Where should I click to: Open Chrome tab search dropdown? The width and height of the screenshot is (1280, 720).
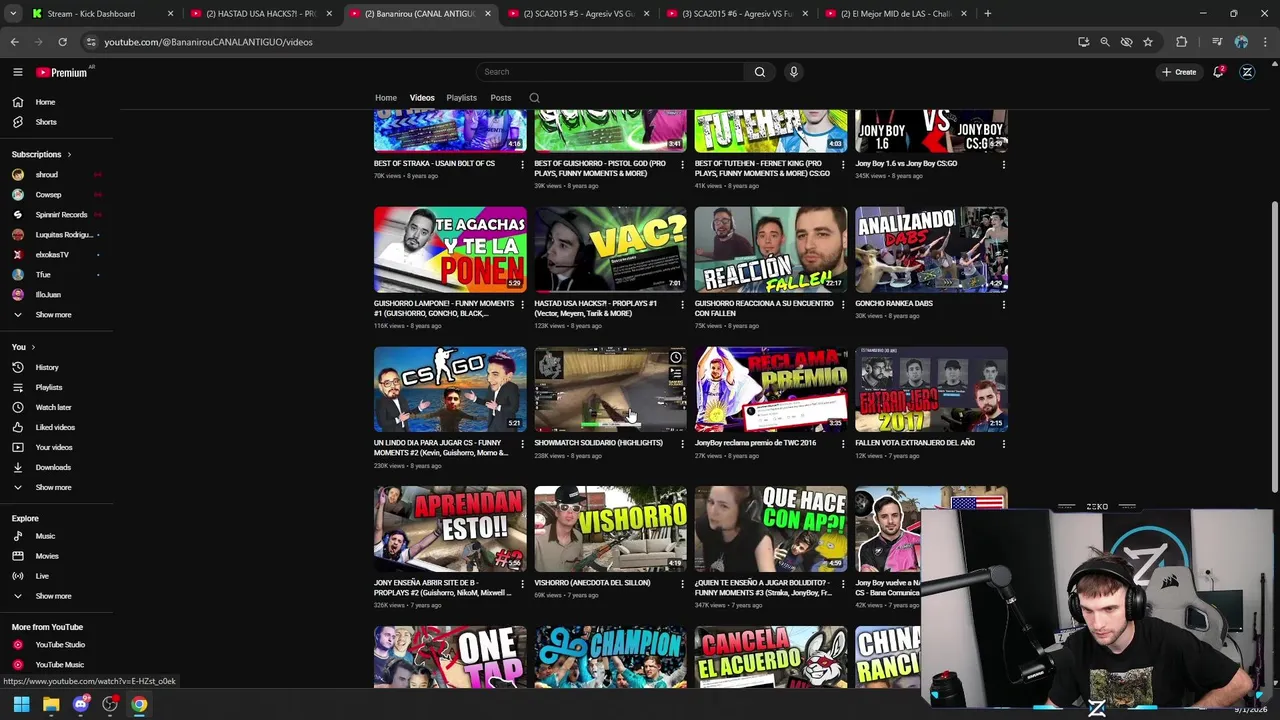click(14, 13)
